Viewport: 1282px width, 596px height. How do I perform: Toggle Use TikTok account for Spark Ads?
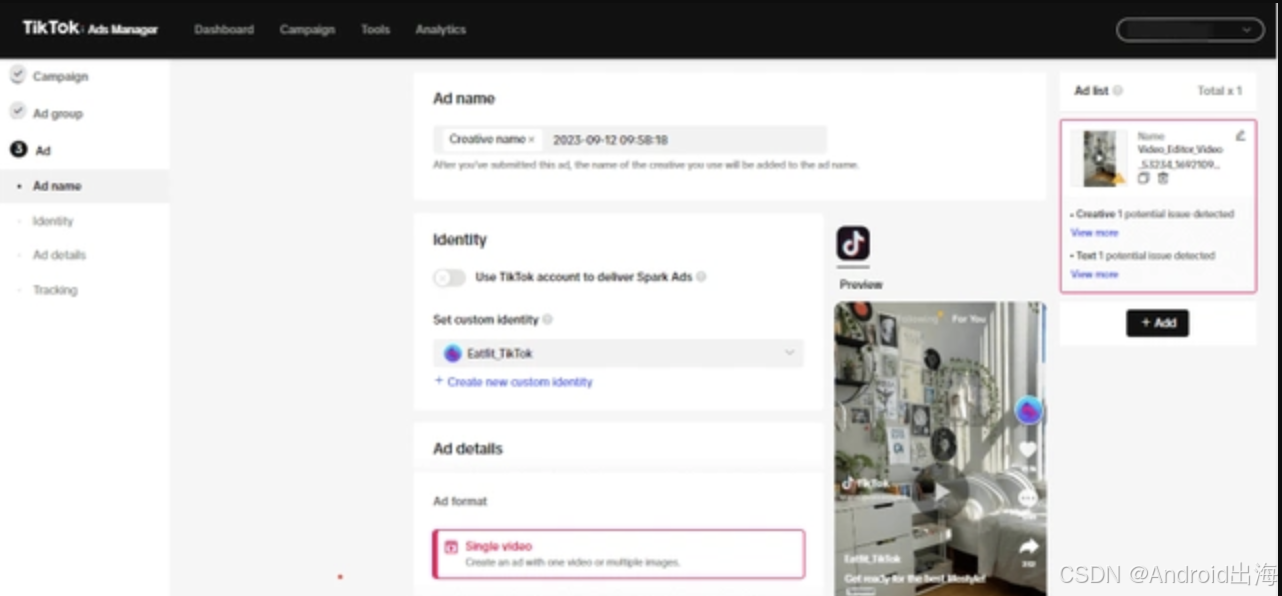(x=449, y=277)
